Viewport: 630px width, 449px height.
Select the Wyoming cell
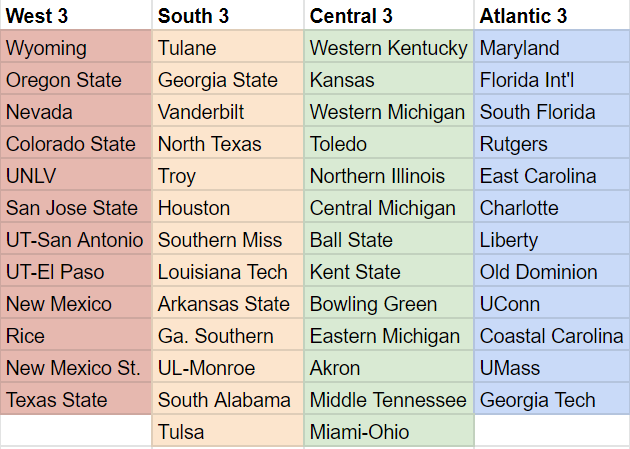pyautogui.click(x=76, y=46)
